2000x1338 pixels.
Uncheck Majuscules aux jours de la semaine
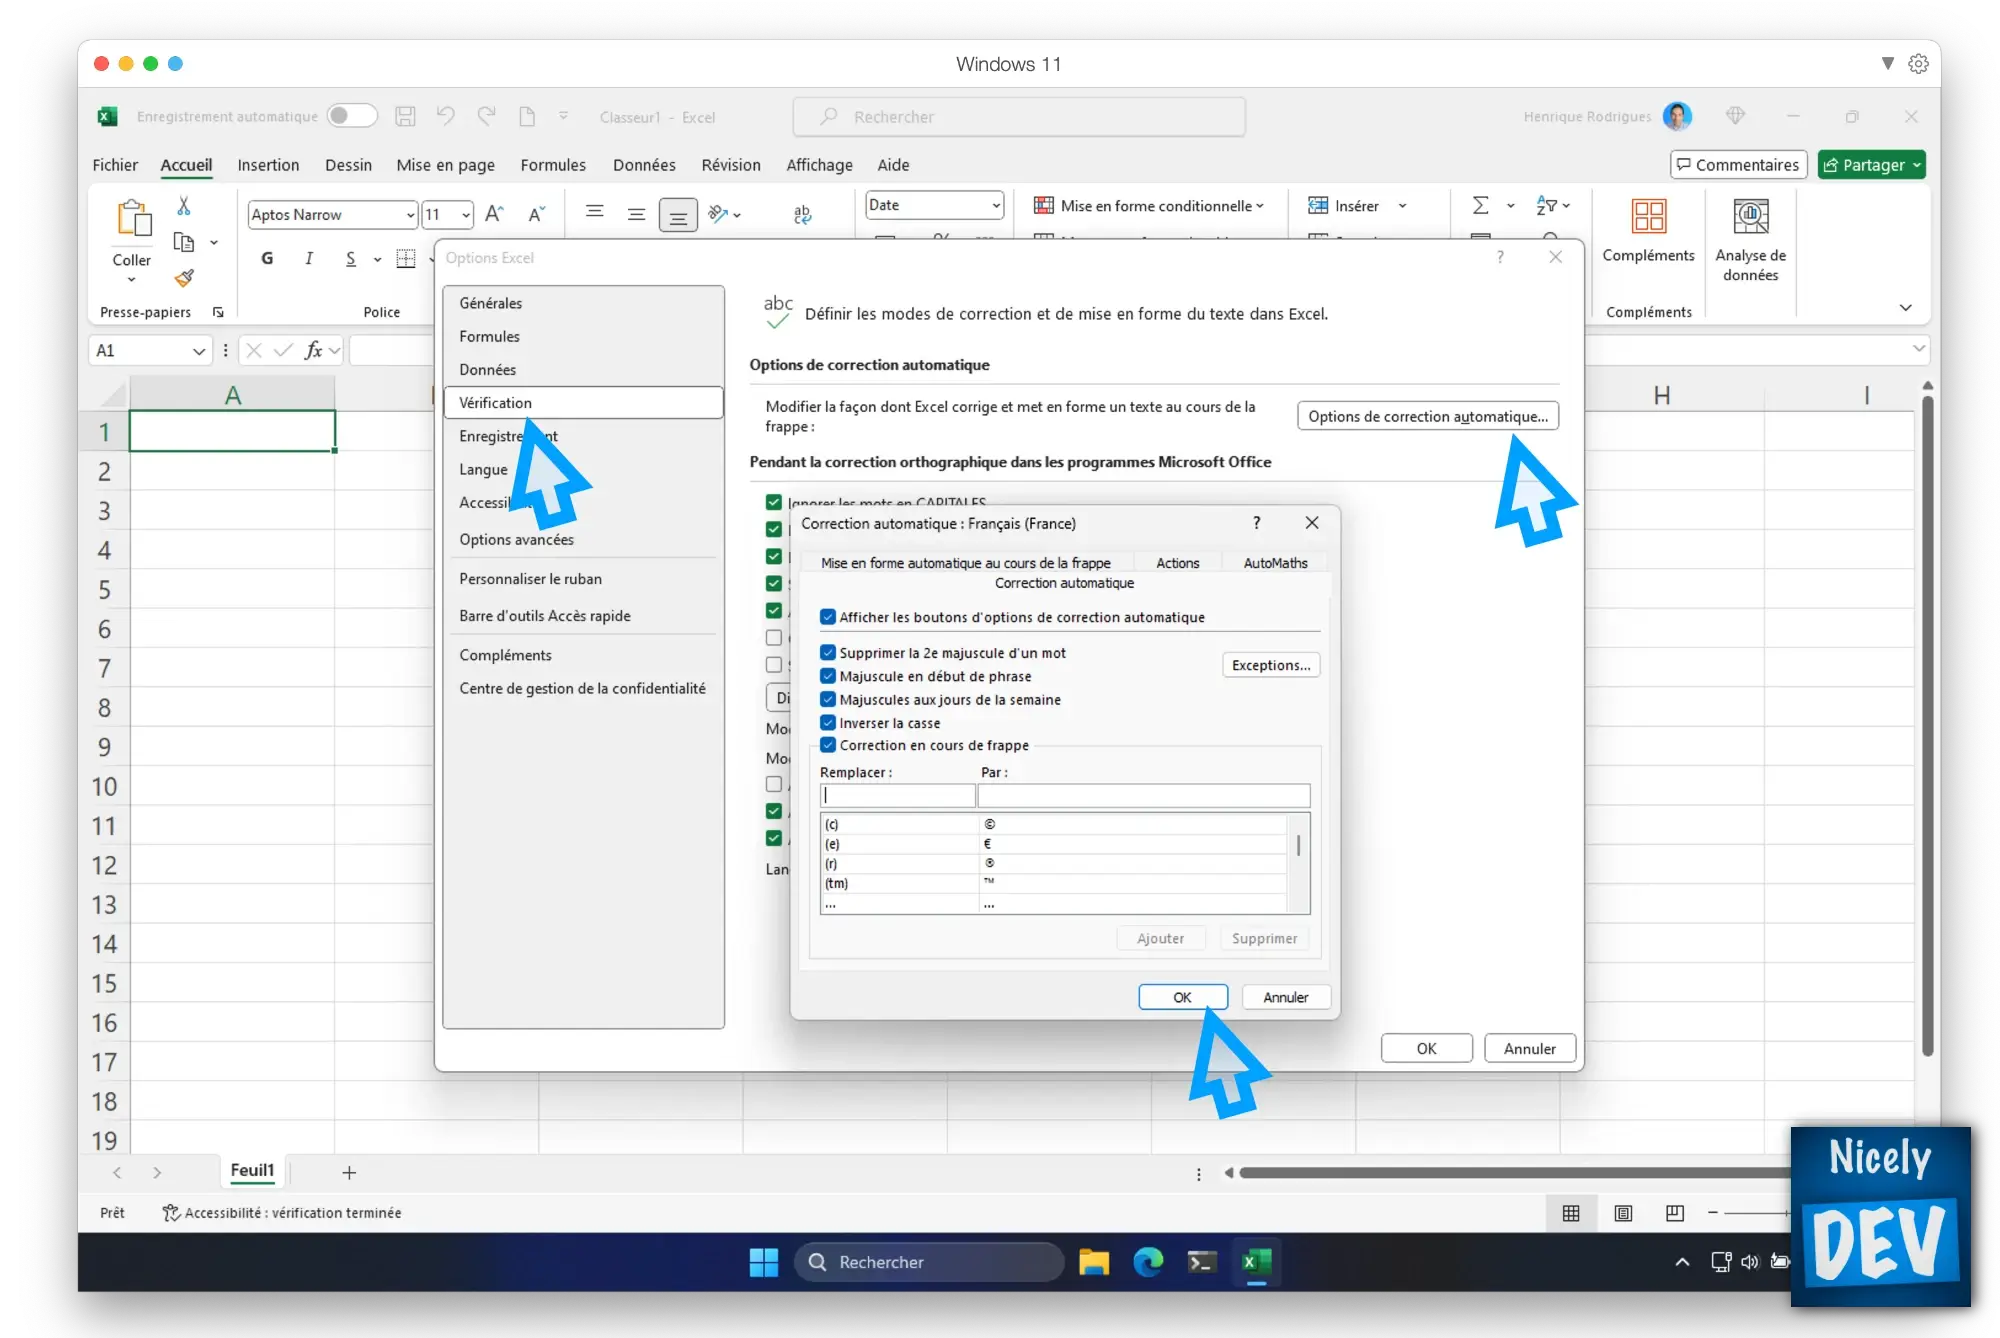coord(828,699)
